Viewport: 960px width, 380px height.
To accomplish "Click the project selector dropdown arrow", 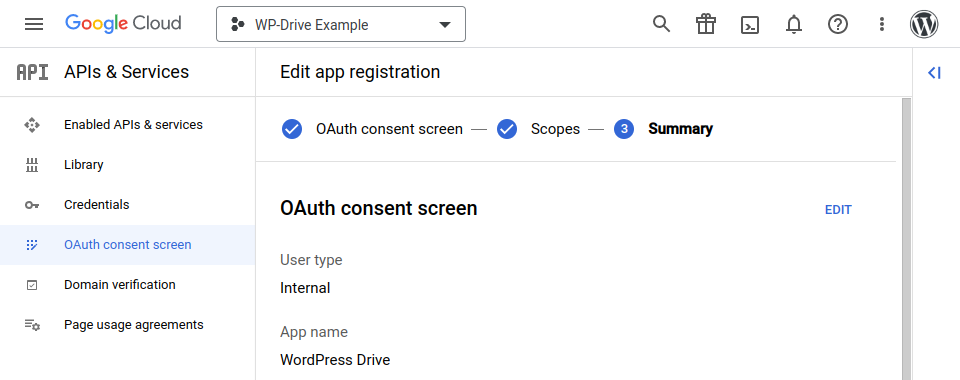I will point(445,25).
